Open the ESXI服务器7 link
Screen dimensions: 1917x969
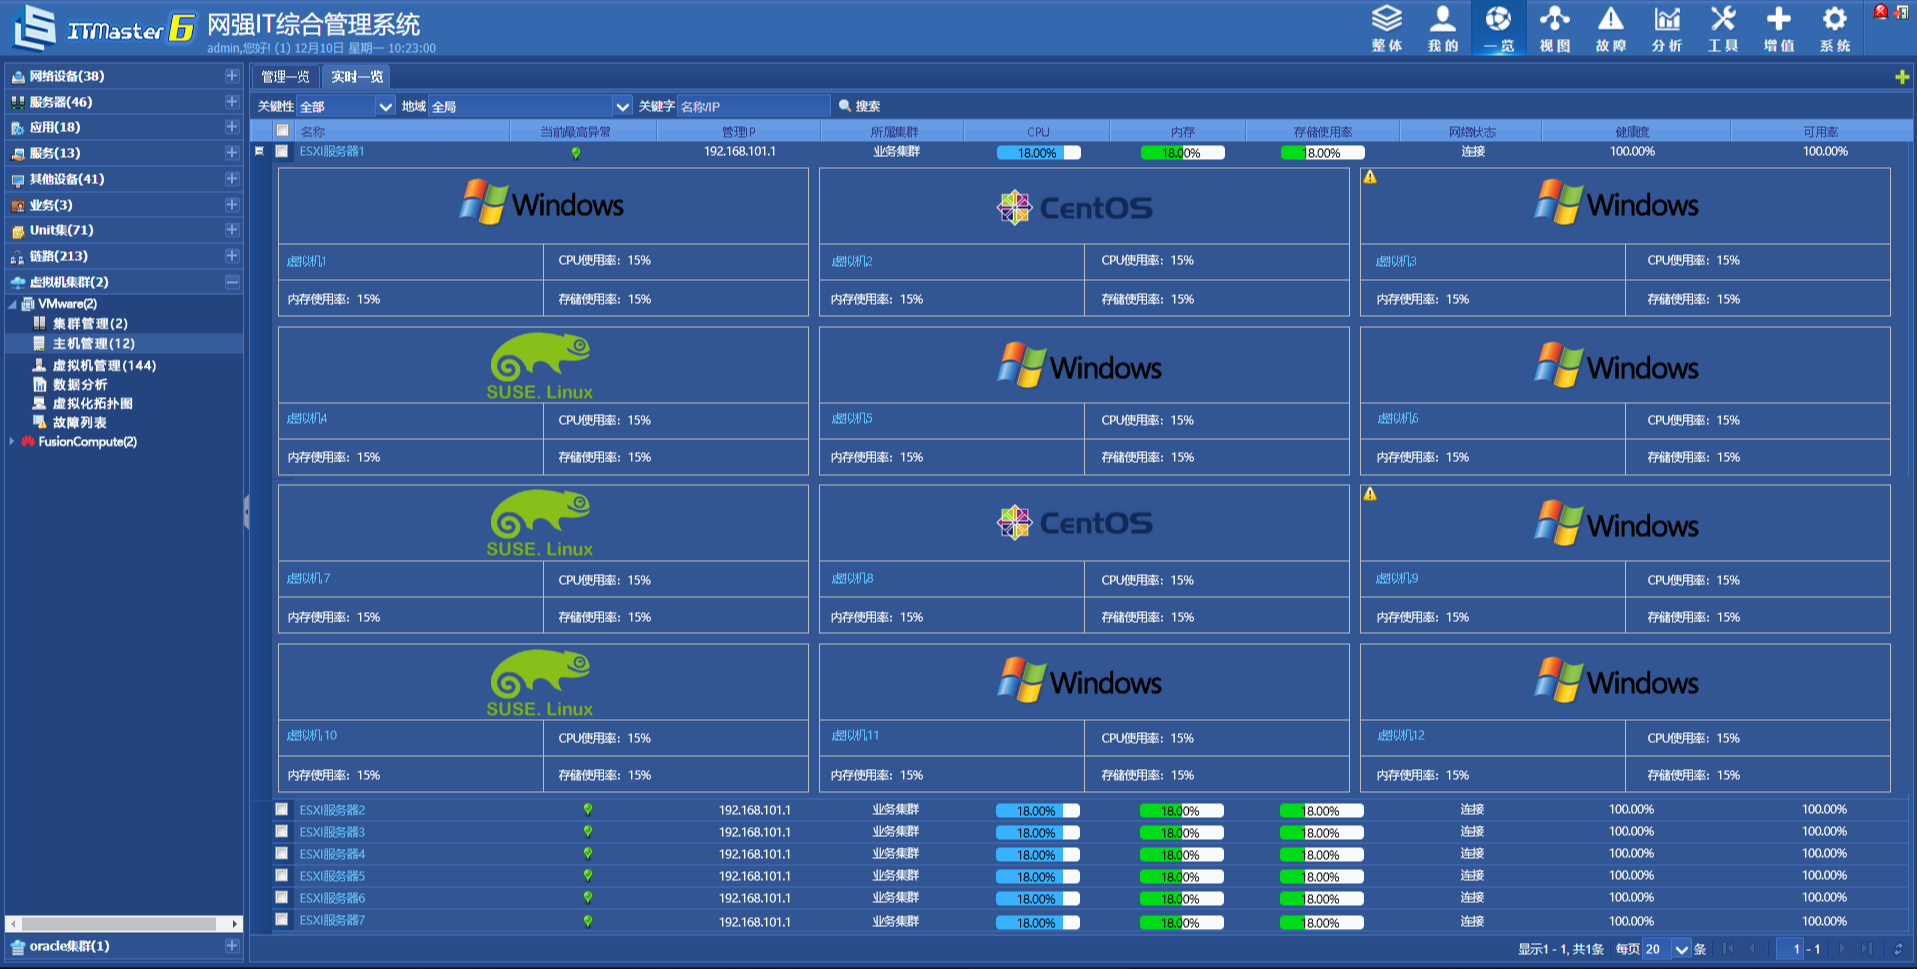pyautogui.click(x=332, y=920)
